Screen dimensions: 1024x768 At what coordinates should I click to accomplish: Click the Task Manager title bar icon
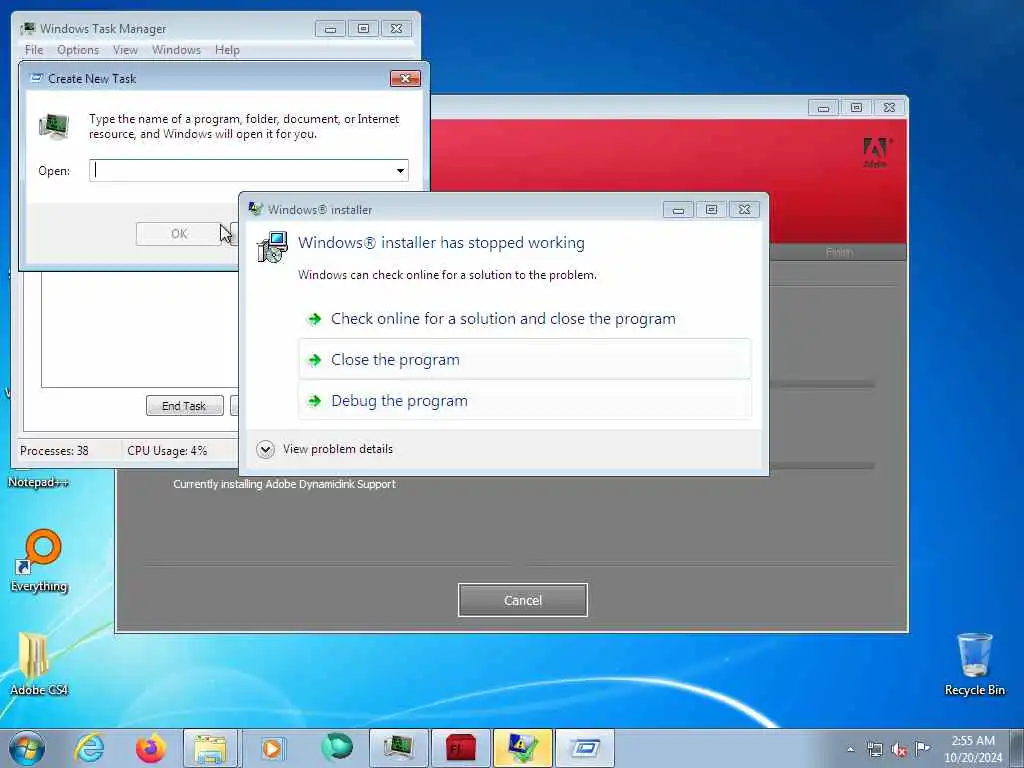coord(28,29)
